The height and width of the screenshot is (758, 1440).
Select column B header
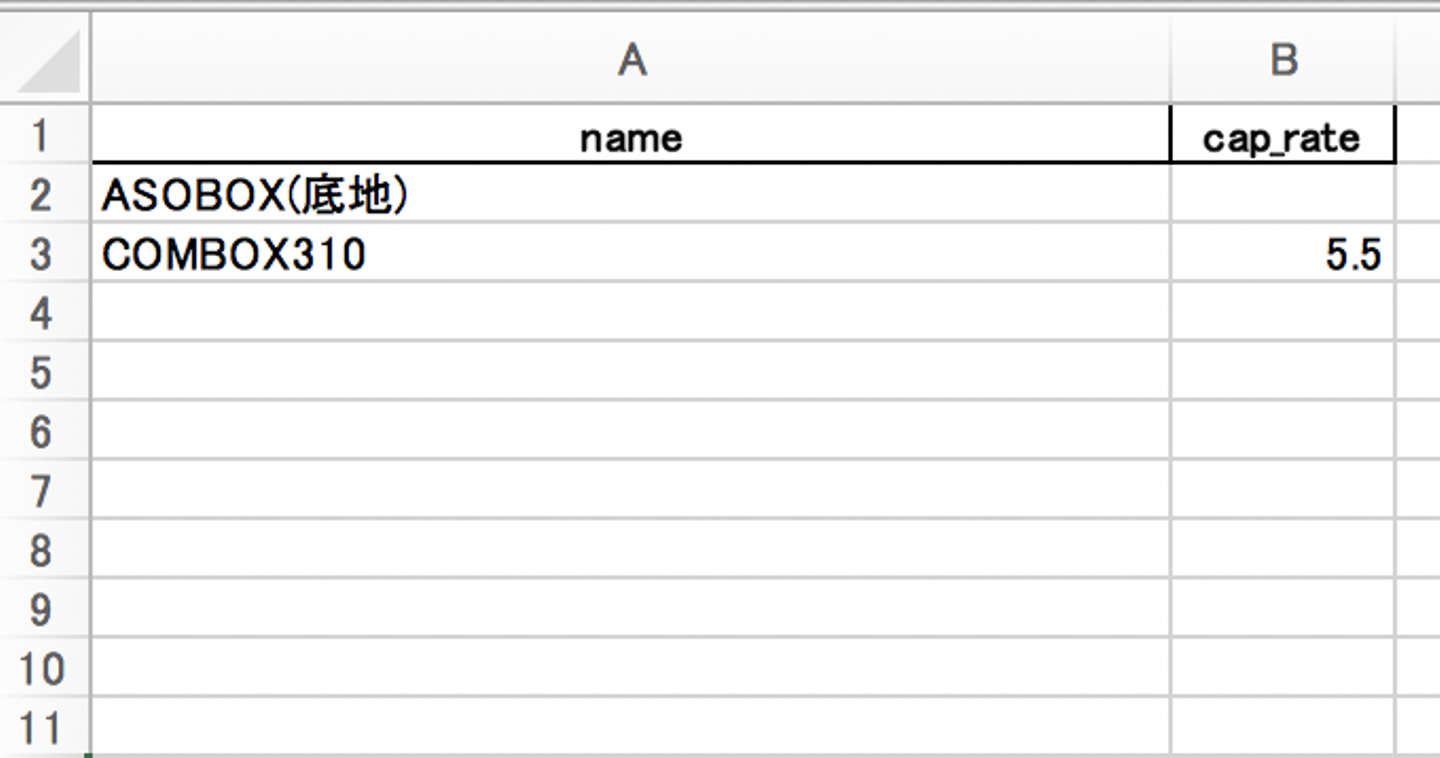(x=1282, y=62)
